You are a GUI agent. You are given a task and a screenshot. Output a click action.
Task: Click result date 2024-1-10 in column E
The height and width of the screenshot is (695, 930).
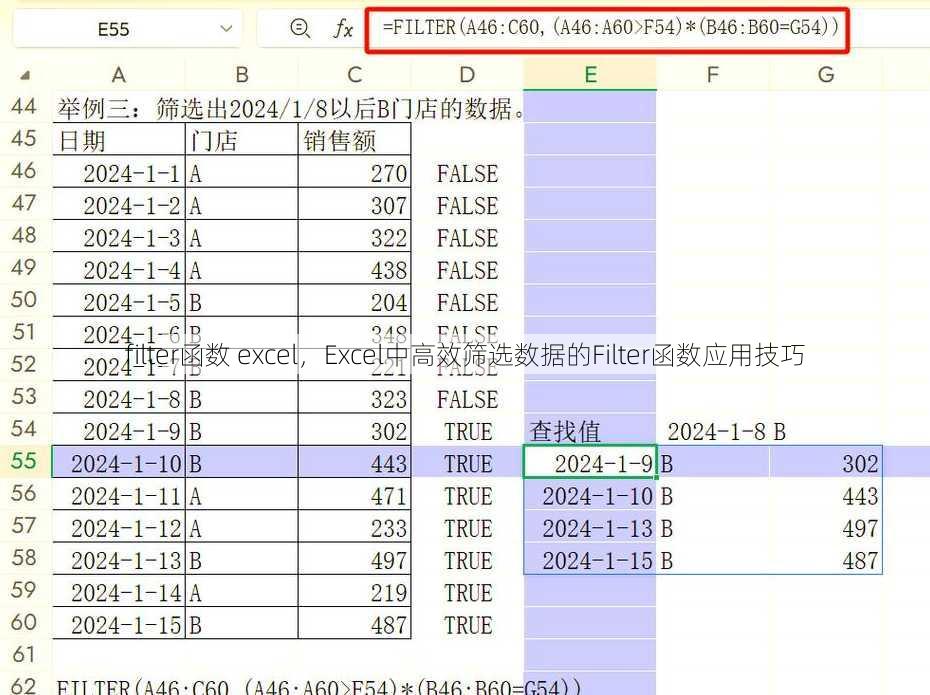(590, 495)
